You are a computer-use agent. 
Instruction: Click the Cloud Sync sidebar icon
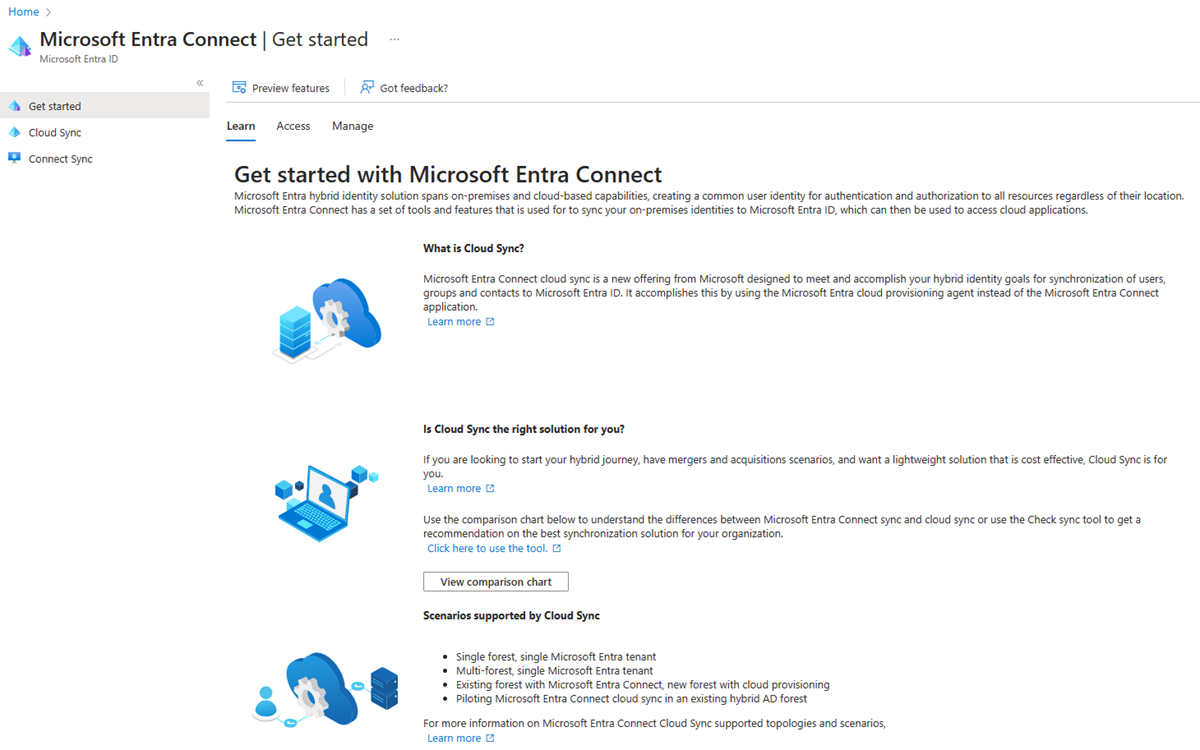click(x=14, y=132)
